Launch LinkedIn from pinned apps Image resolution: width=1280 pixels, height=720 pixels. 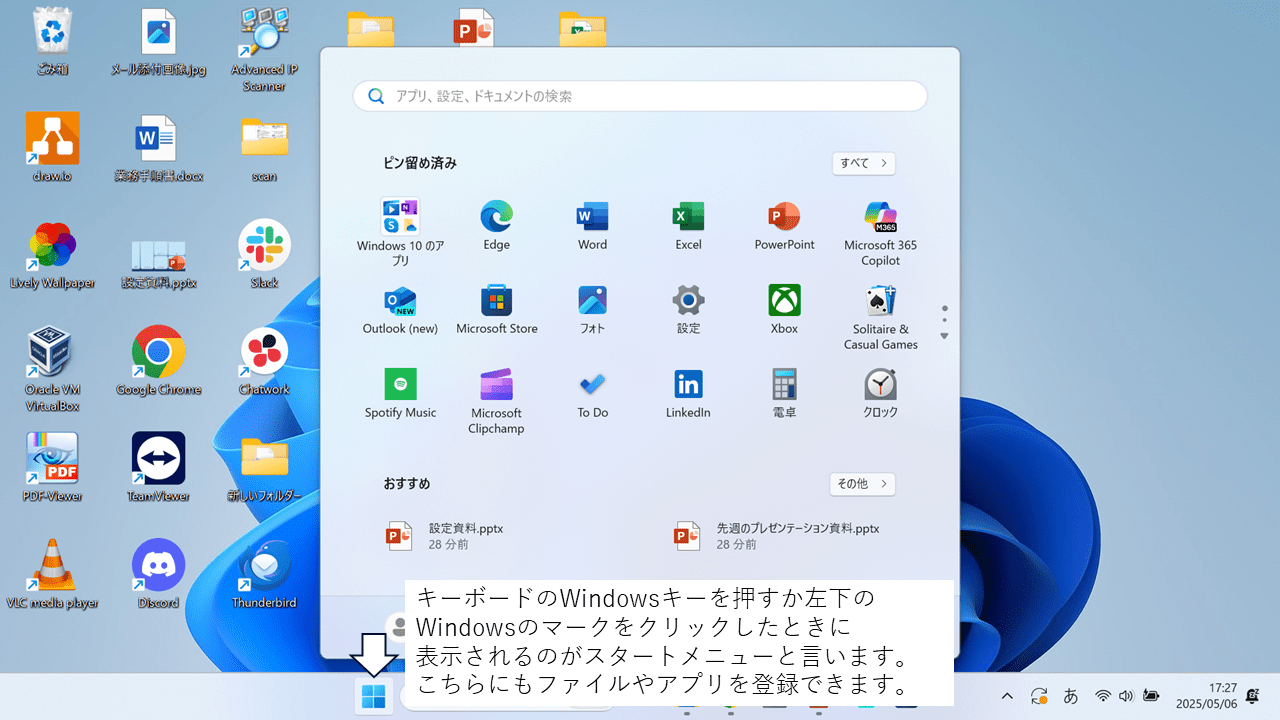coord(688,393)
